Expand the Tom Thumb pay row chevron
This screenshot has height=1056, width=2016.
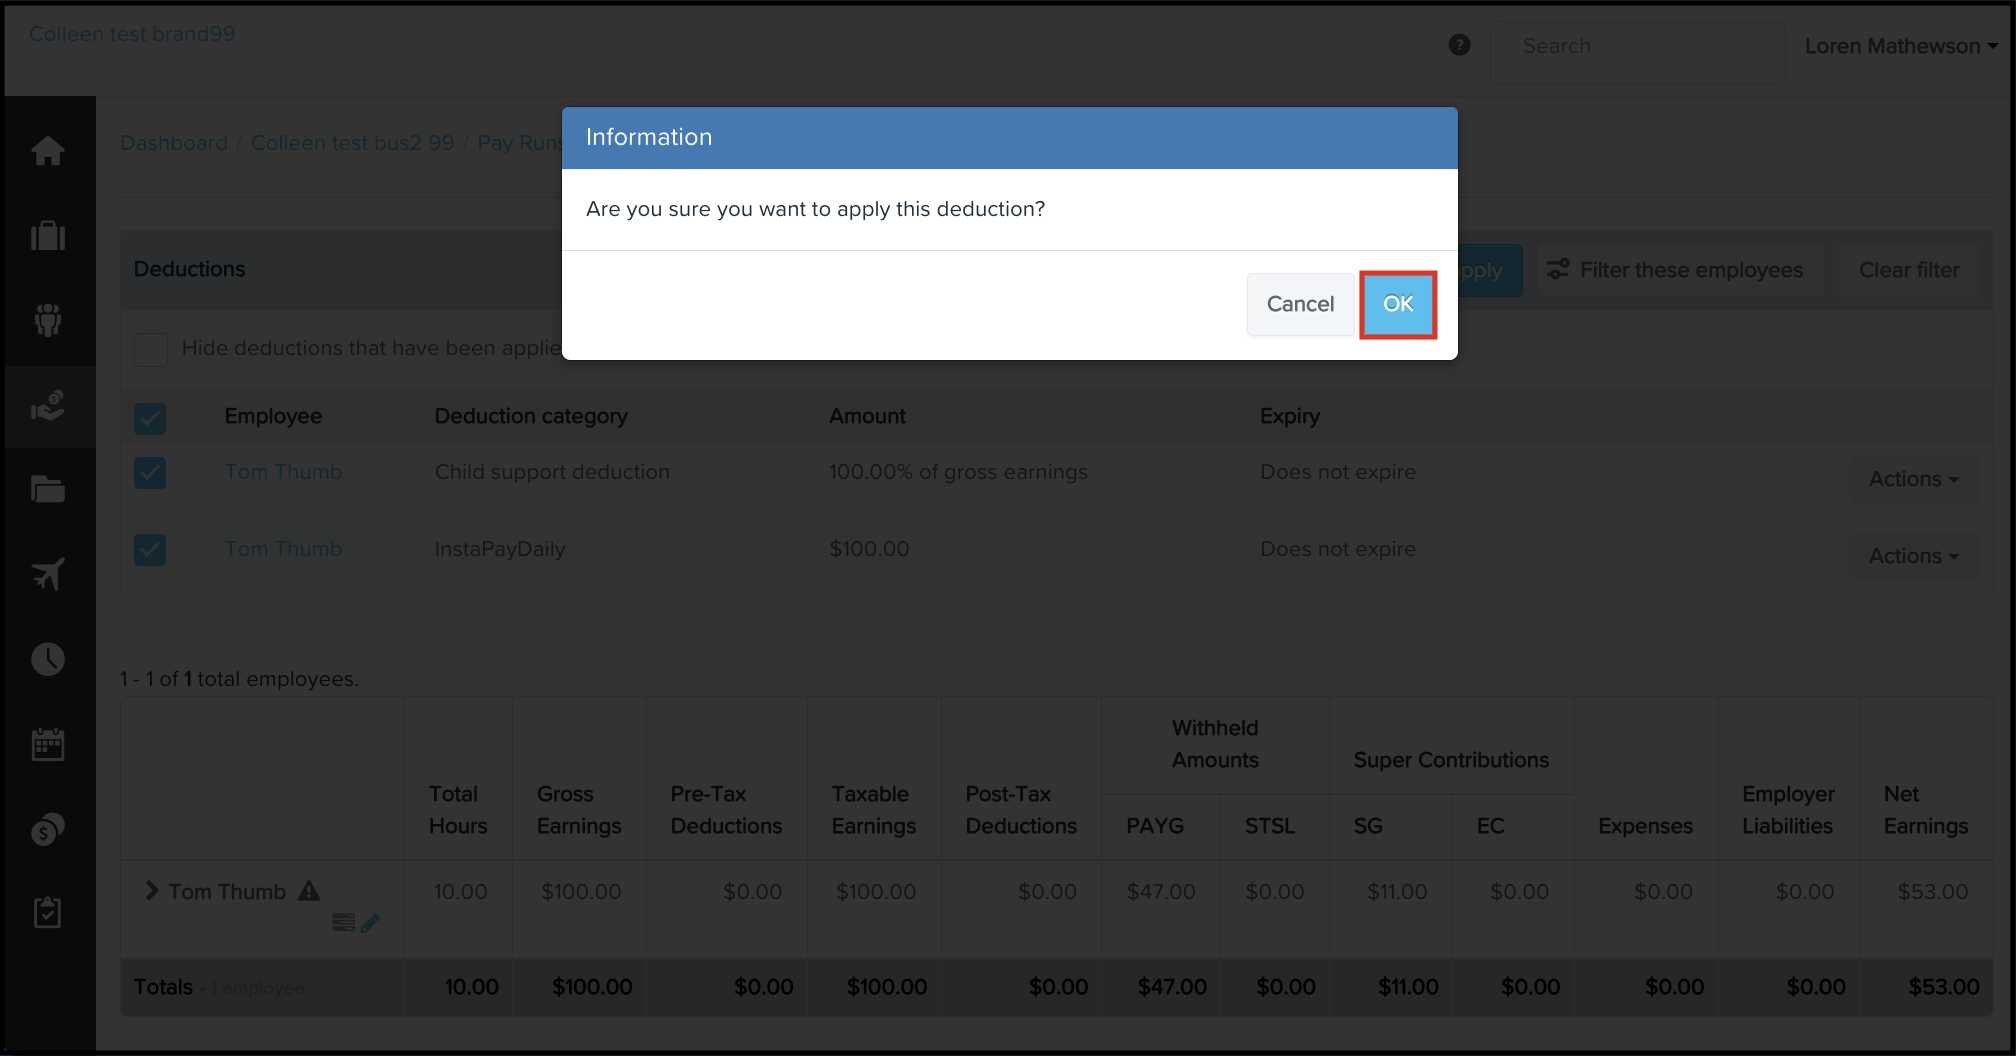(x=152, y=890)
